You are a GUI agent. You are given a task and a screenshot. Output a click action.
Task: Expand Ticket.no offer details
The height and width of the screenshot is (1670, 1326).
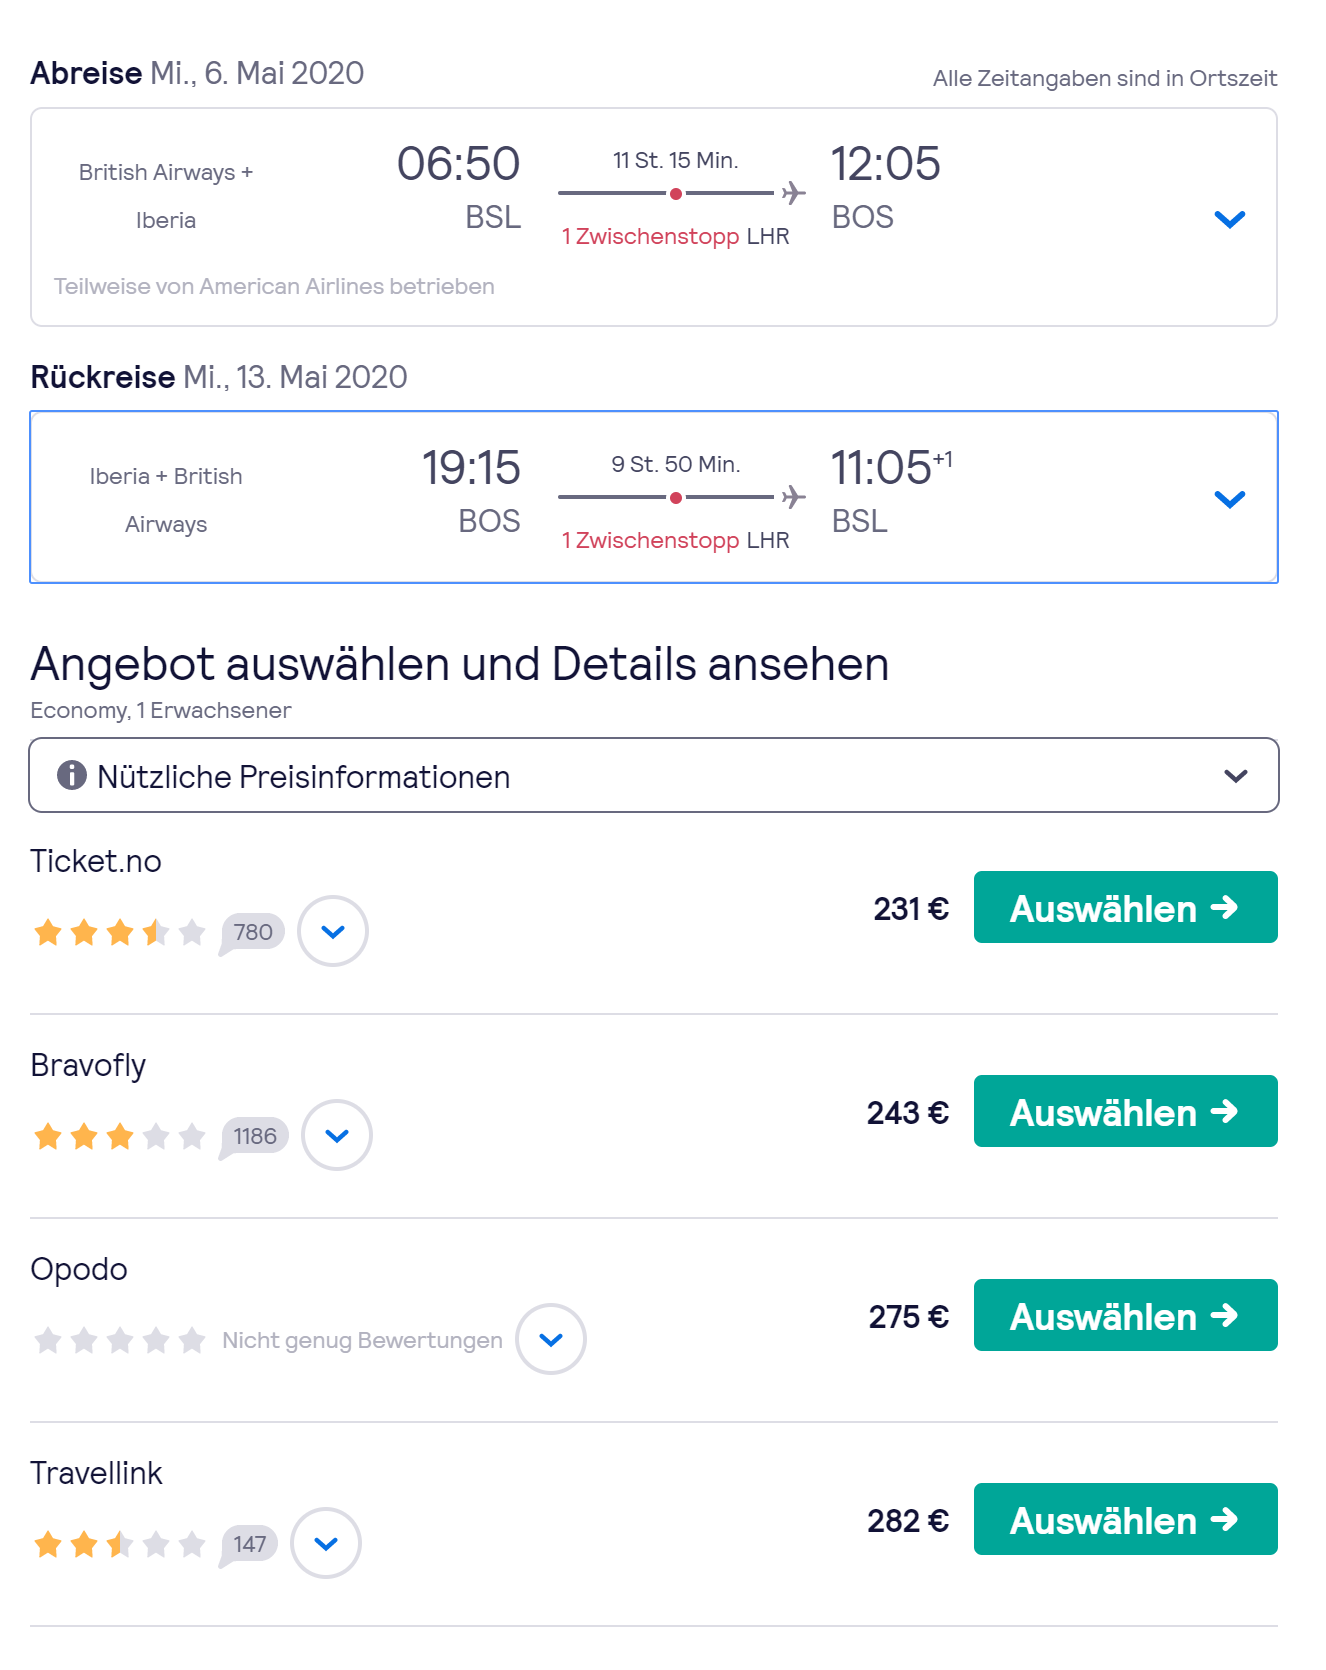click(x=333, y=931)
